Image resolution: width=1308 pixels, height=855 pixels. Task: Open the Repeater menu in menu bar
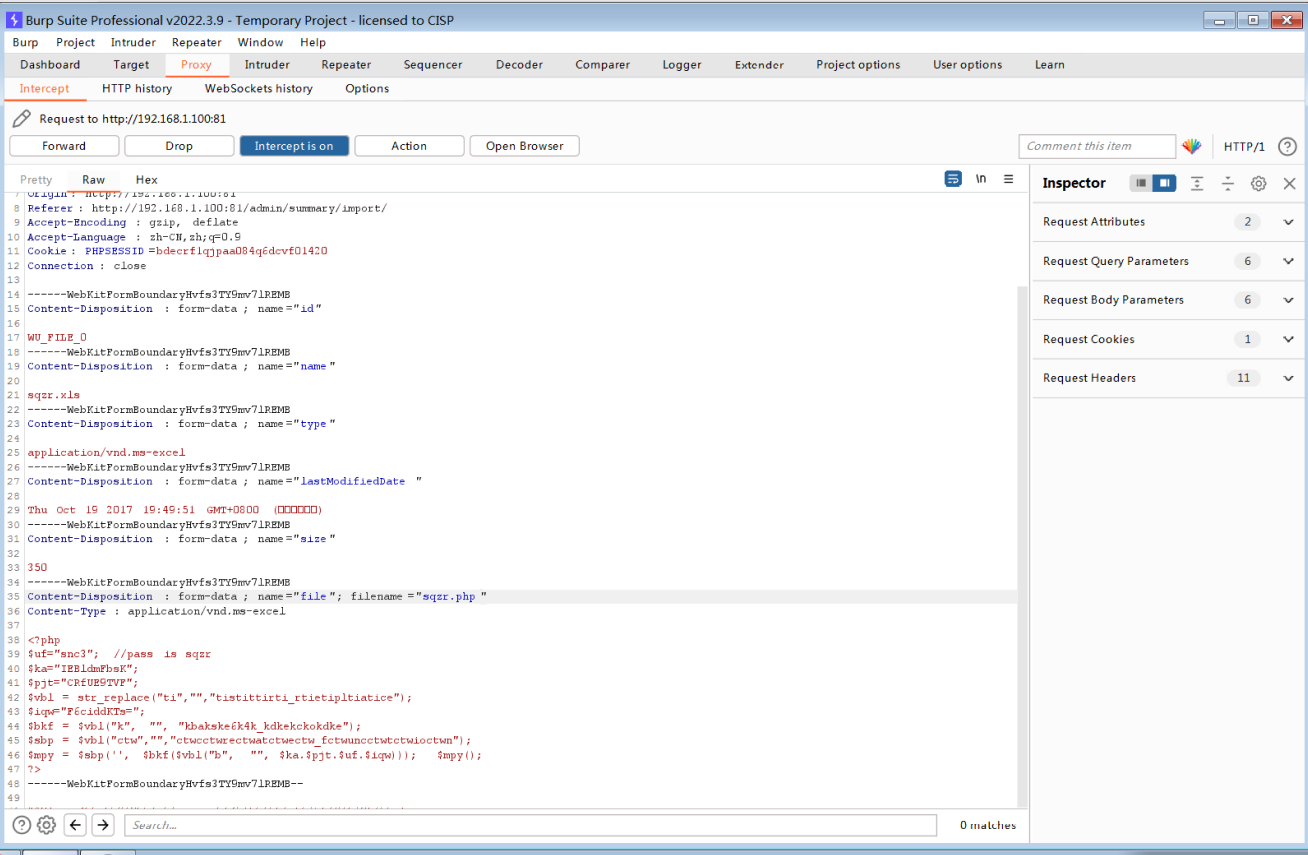pyautogui.click(x=196, y=42)
